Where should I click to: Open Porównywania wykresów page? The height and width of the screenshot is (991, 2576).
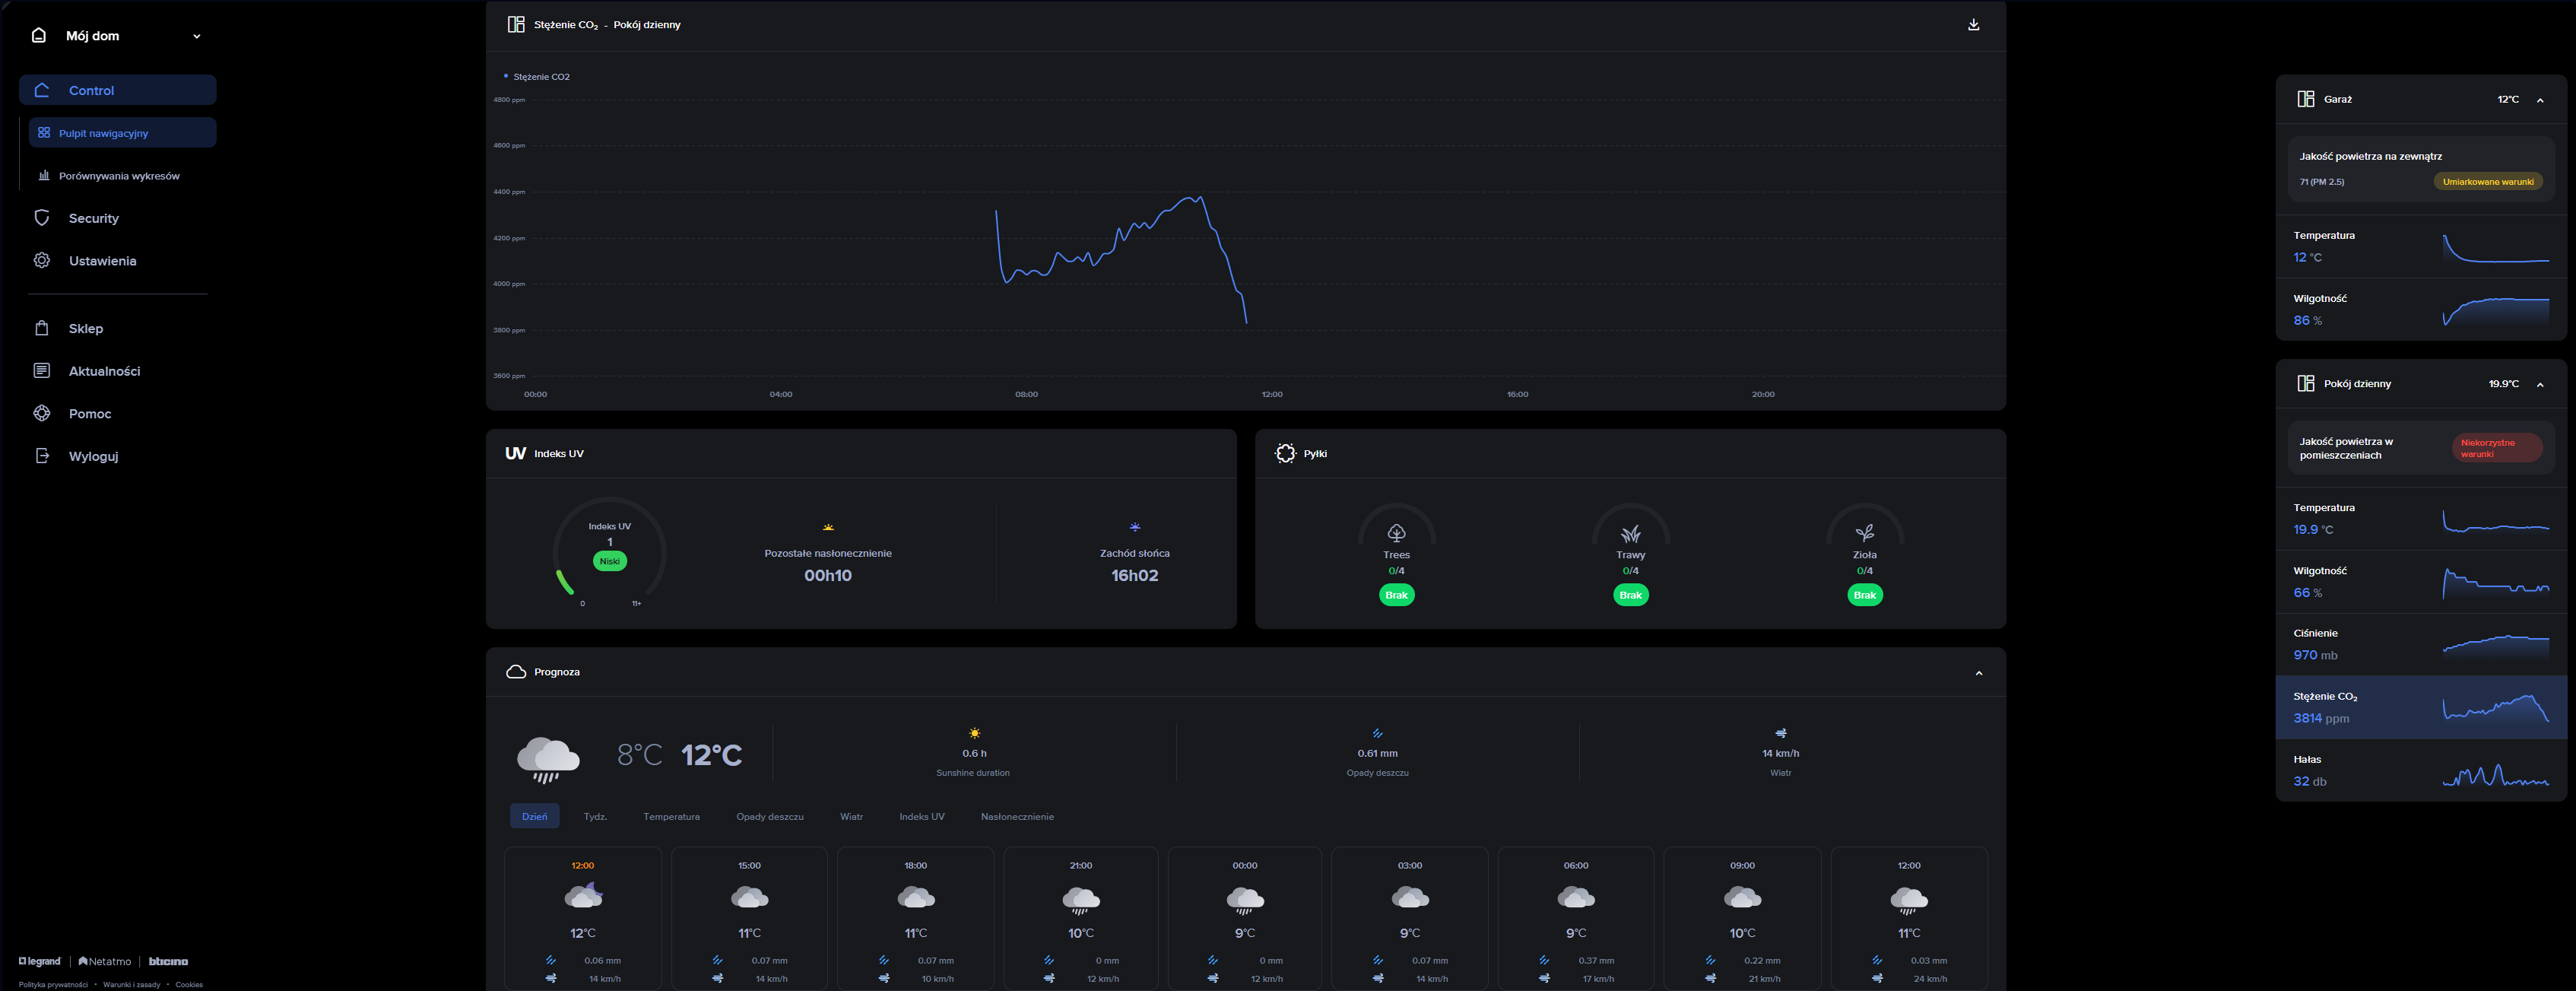118,176
